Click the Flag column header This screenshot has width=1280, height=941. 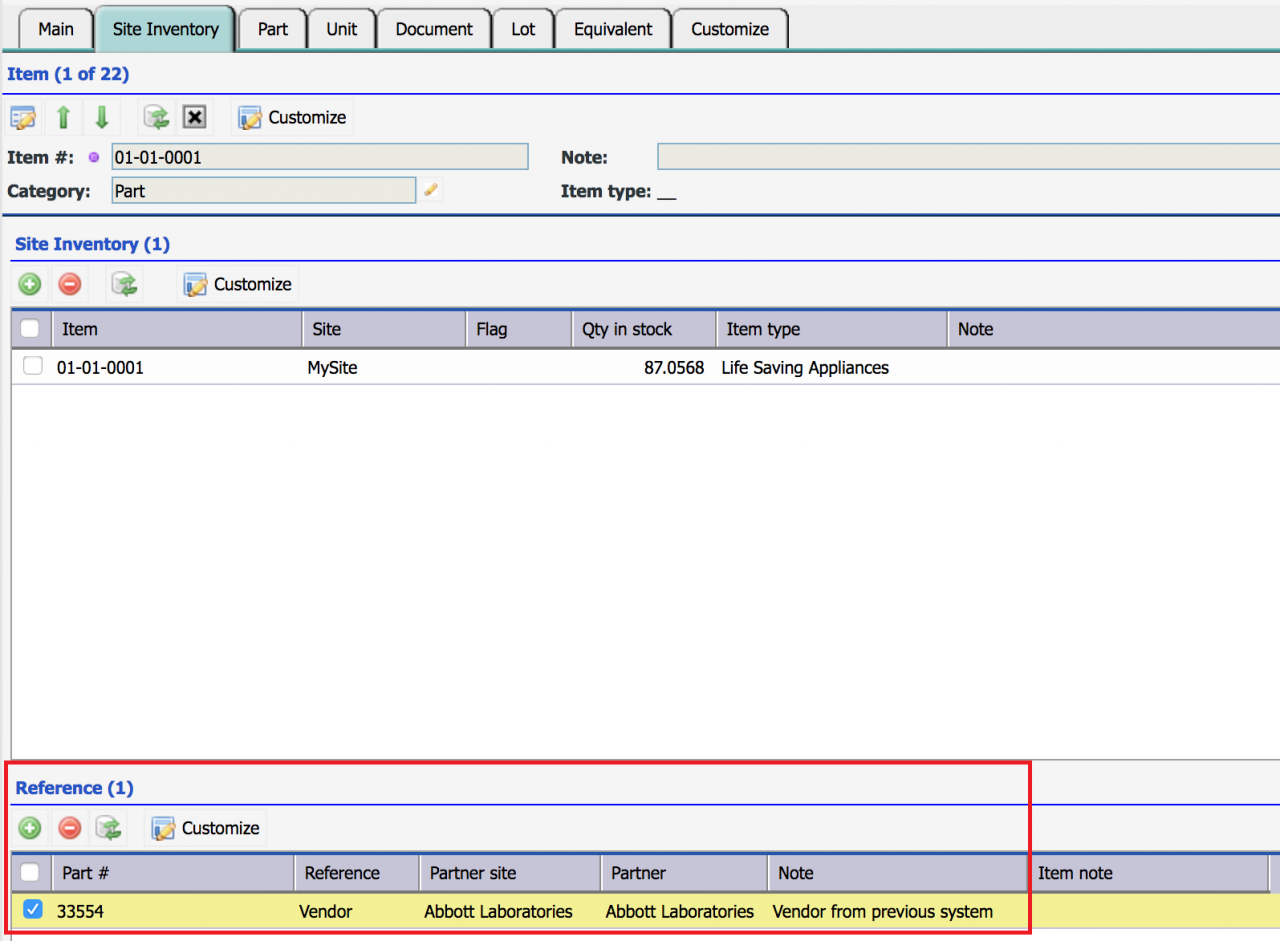(518, 329)
